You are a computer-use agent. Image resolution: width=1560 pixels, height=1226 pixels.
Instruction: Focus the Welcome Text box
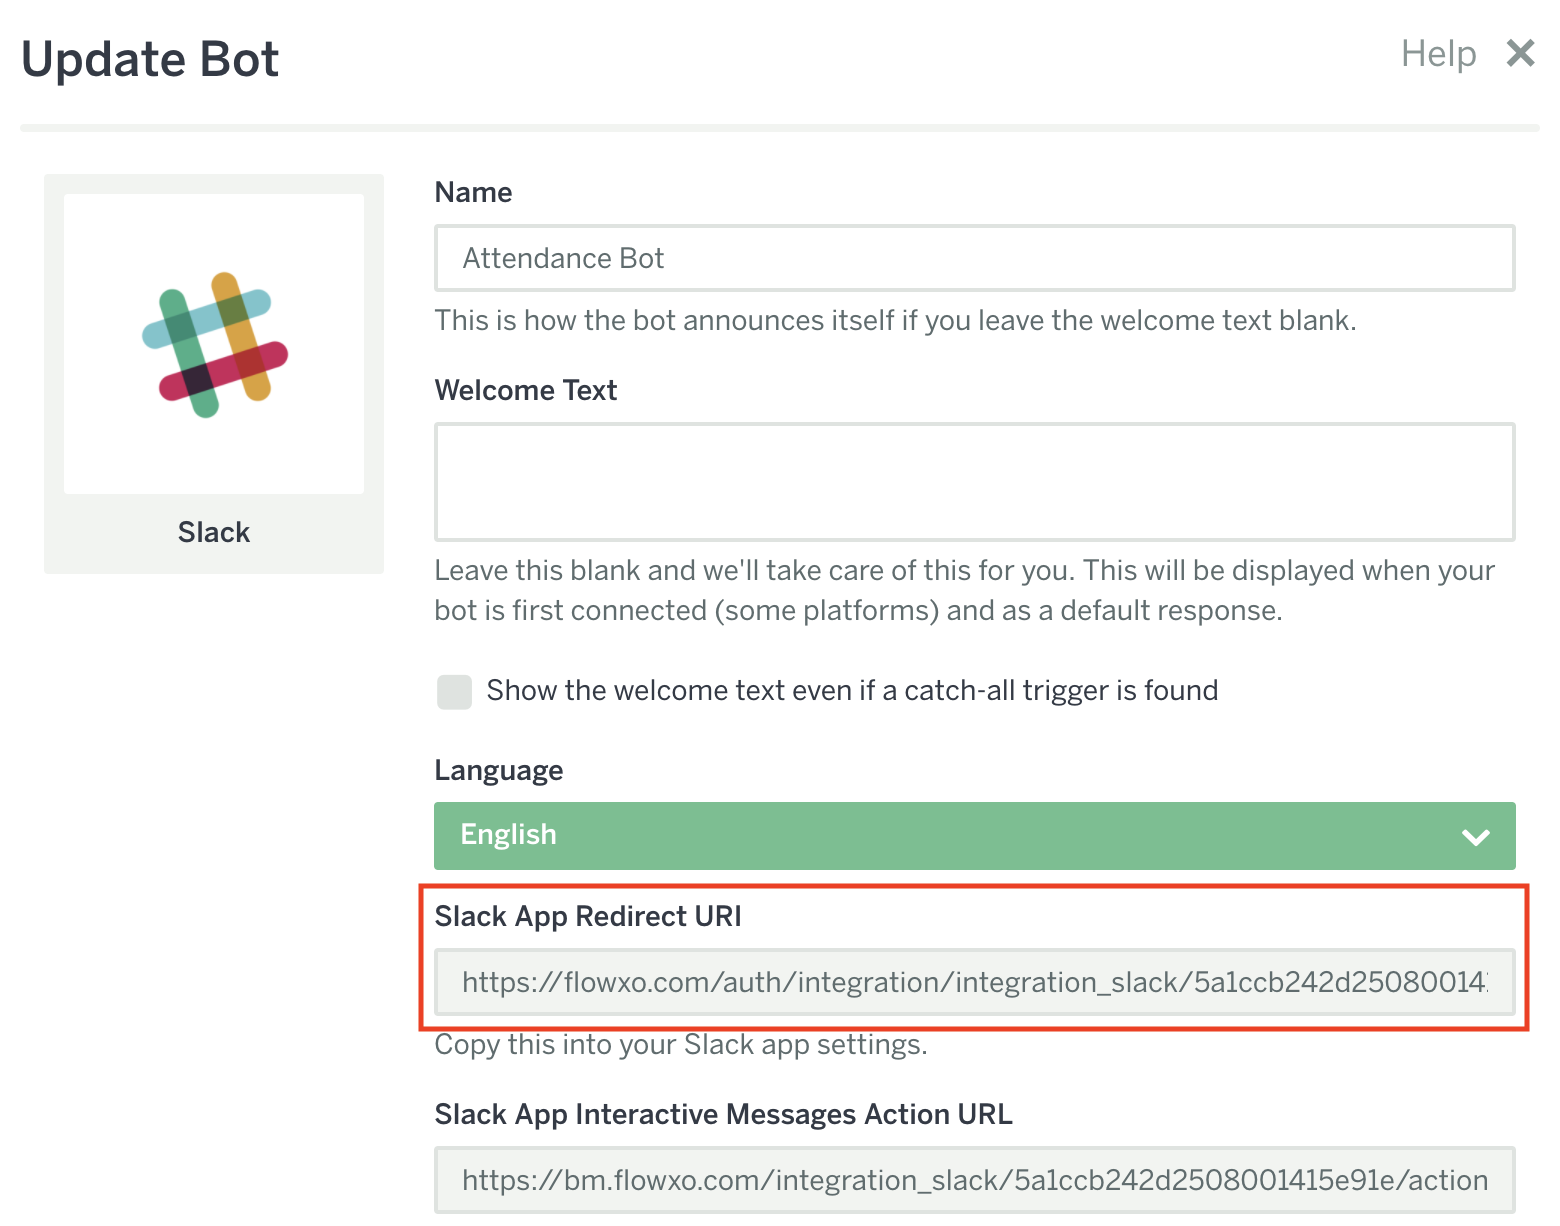pyautogui.click(x=974, y=482)
